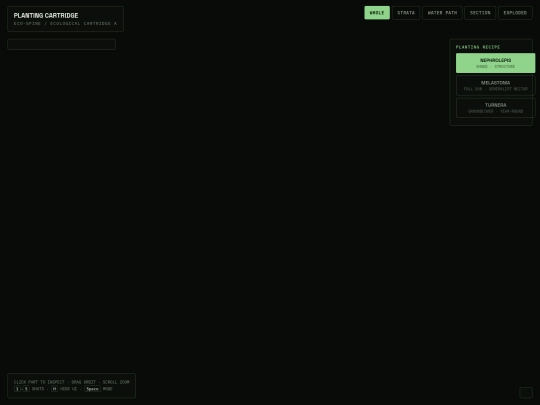Switch to the WHOLE view mode
Image resolution: width=540 pixels, height=405 pixels.
tap(377, 13)
